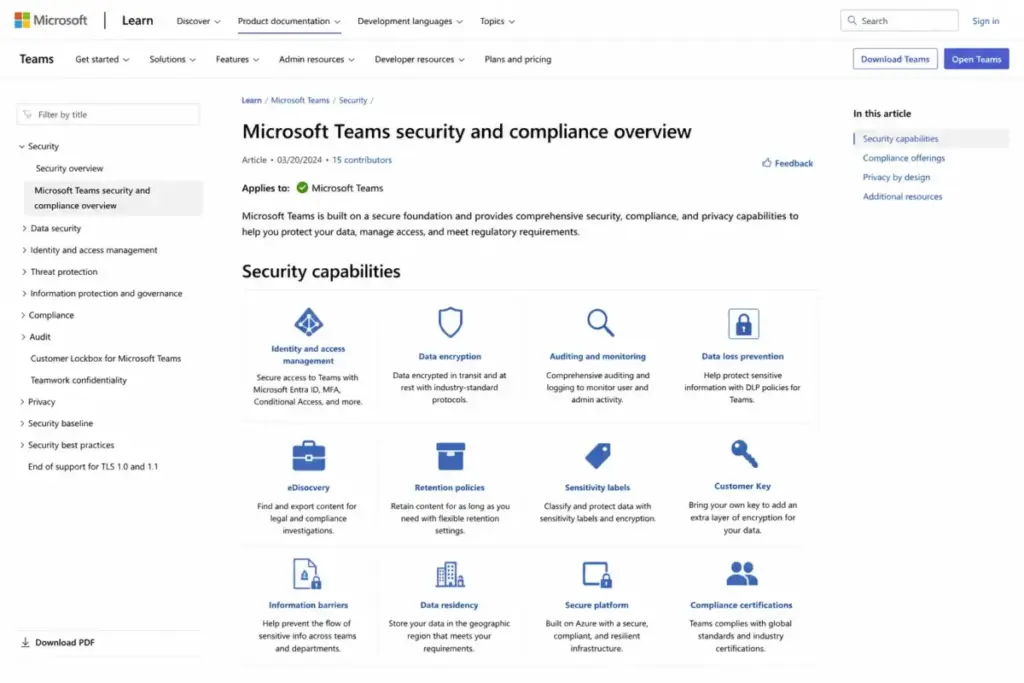Click the Information barriers document lock icon
Screen dimensions: 1024x683
pos(307,574)
